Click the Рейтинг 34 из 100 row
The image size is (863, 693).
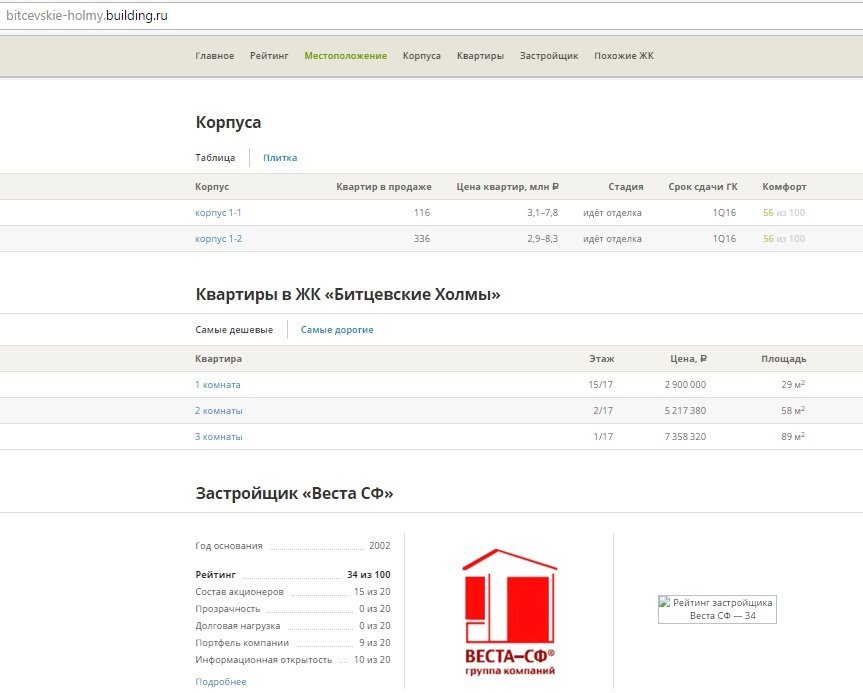point(293,575)
